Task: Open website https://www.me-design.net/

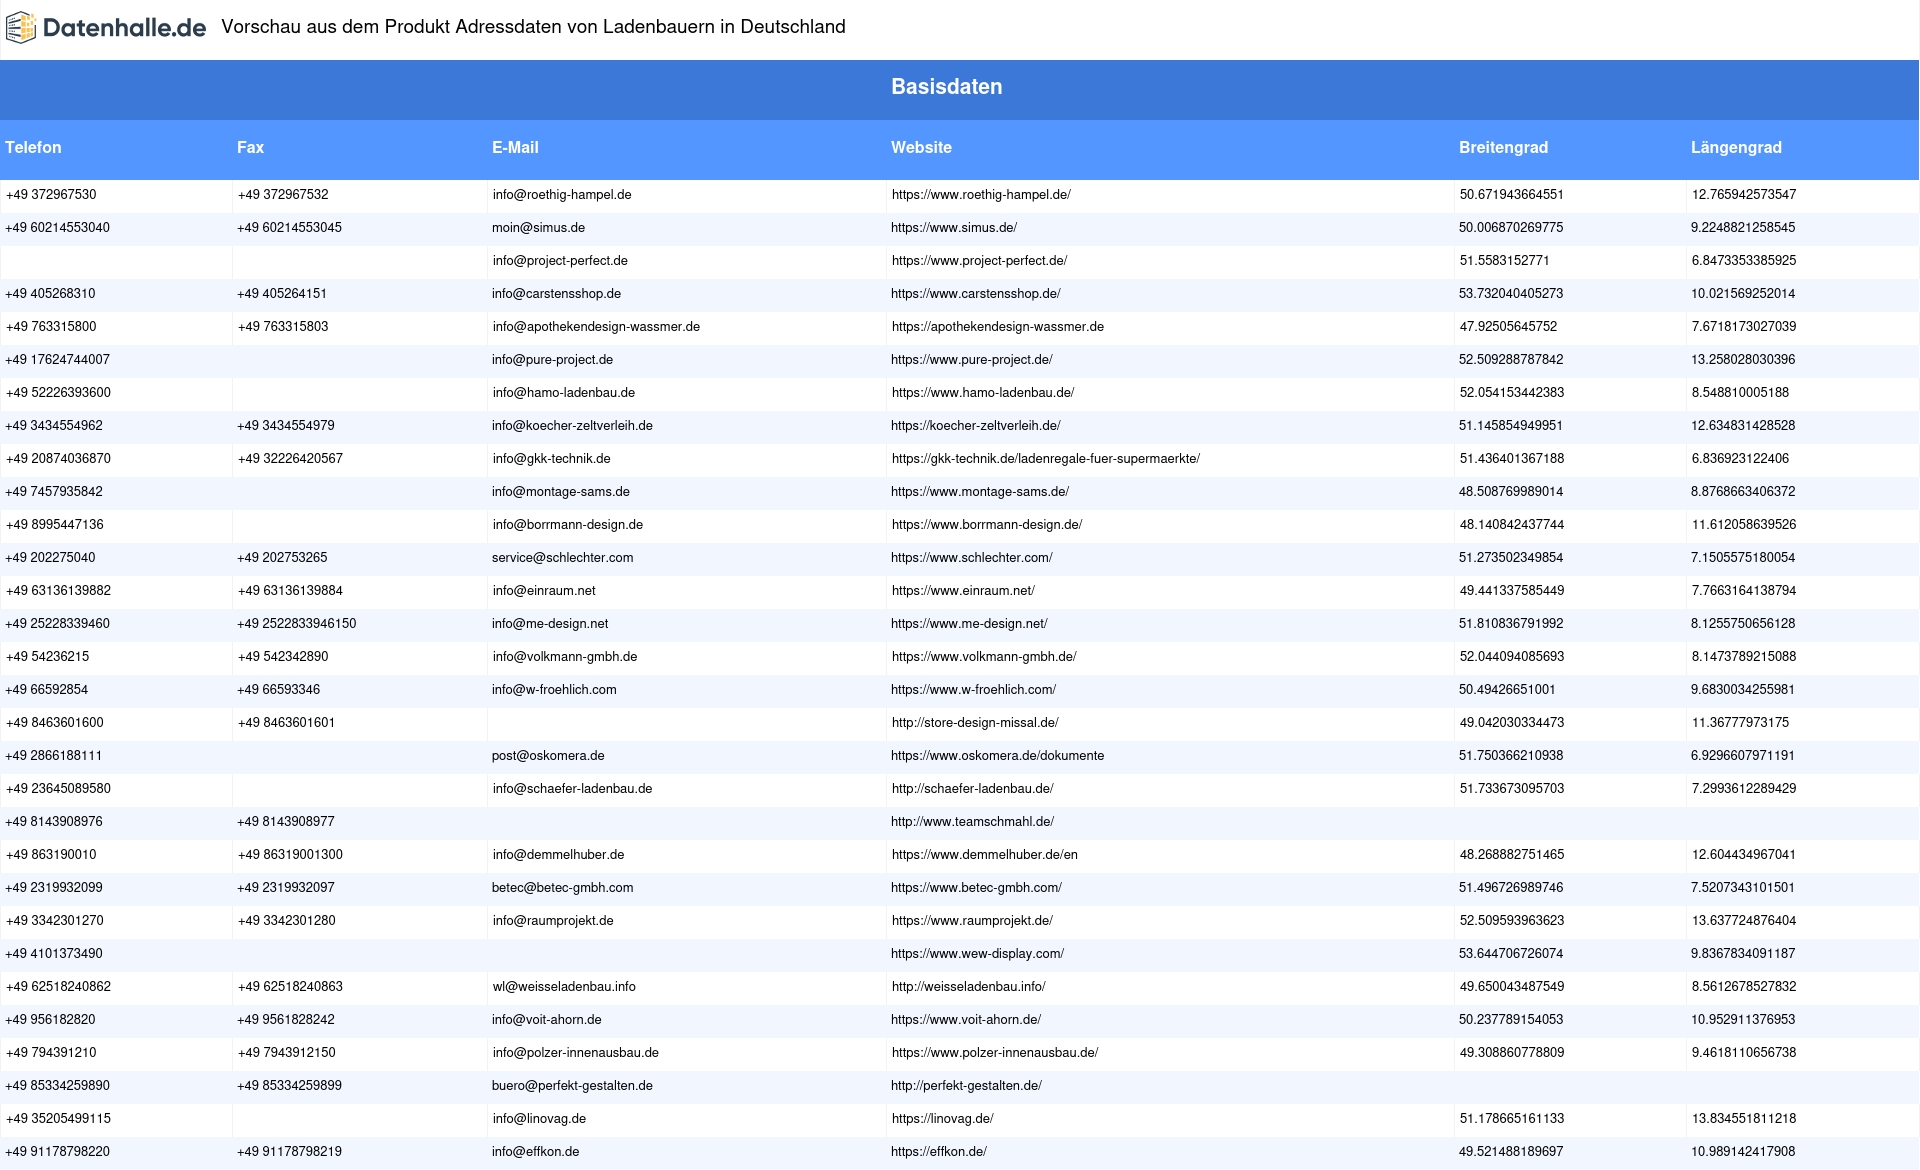Action: (969, 624)
